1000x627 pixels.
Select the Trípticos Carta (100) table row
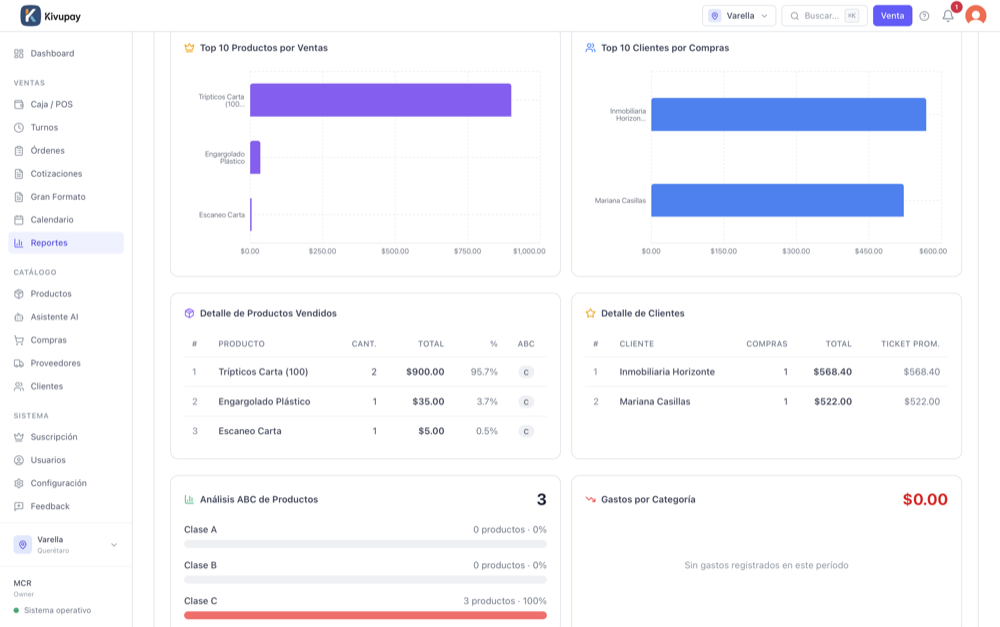click(x=365, y=372)
